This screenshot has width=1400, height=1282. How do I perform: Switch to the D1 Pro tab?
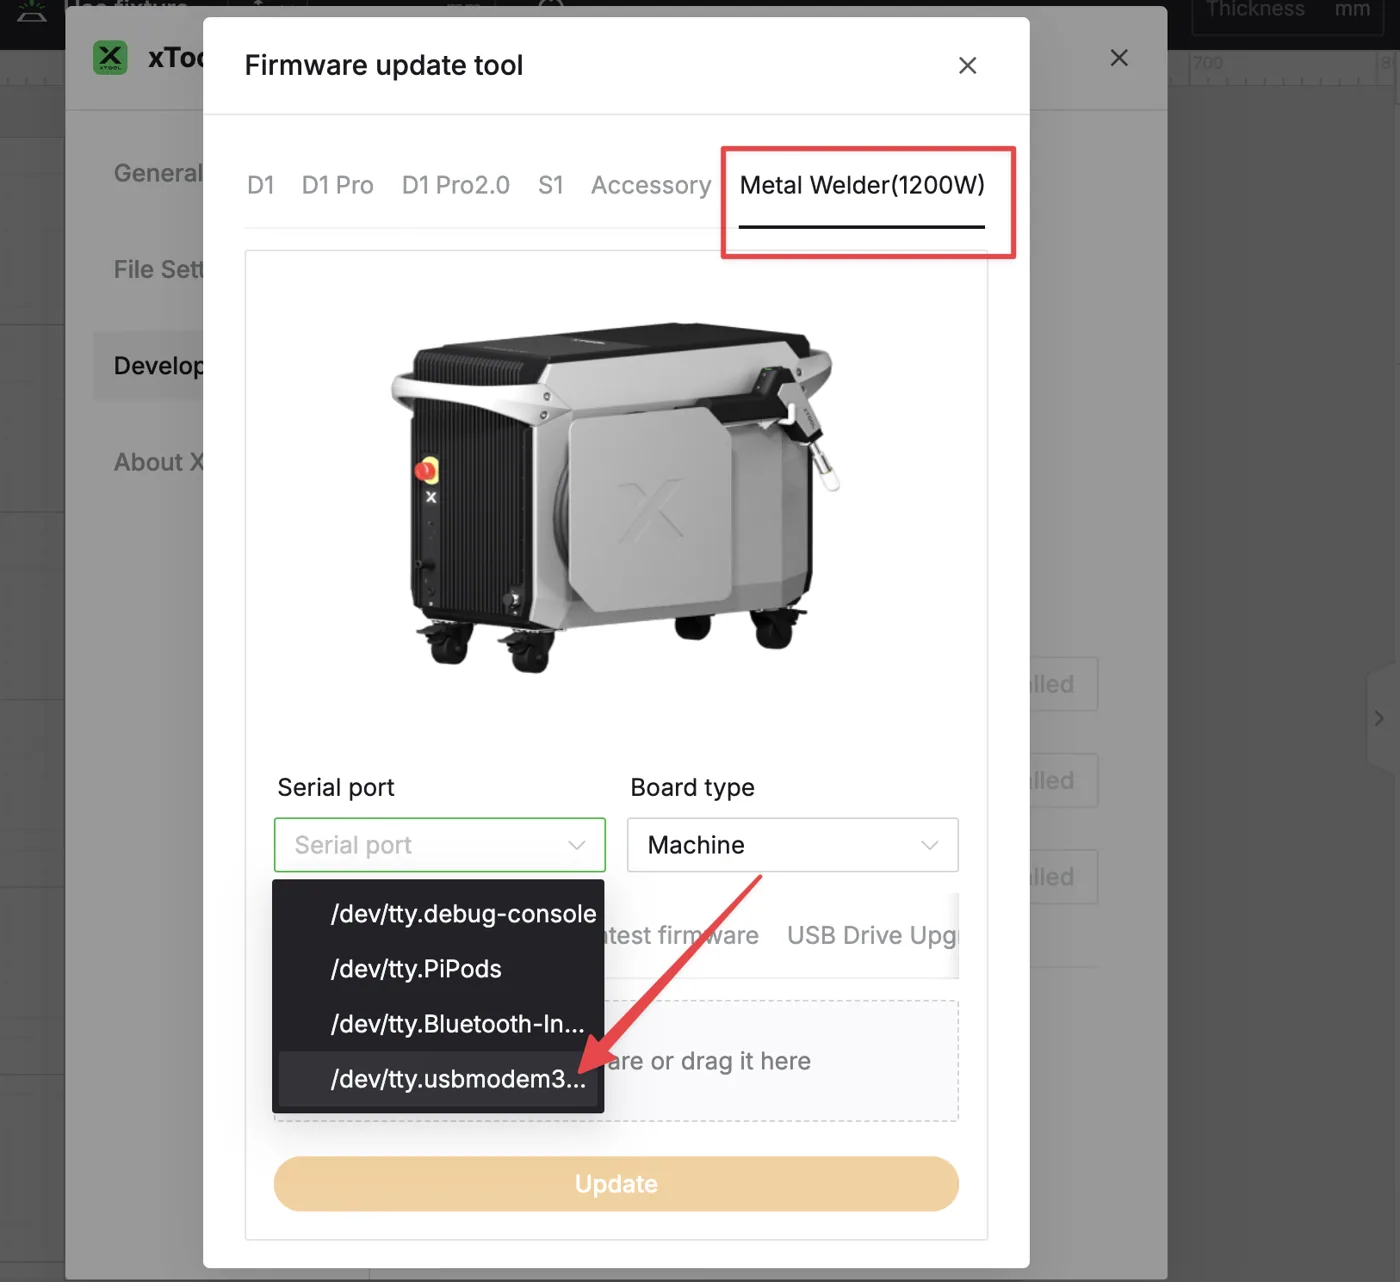(x=337, y=185)
